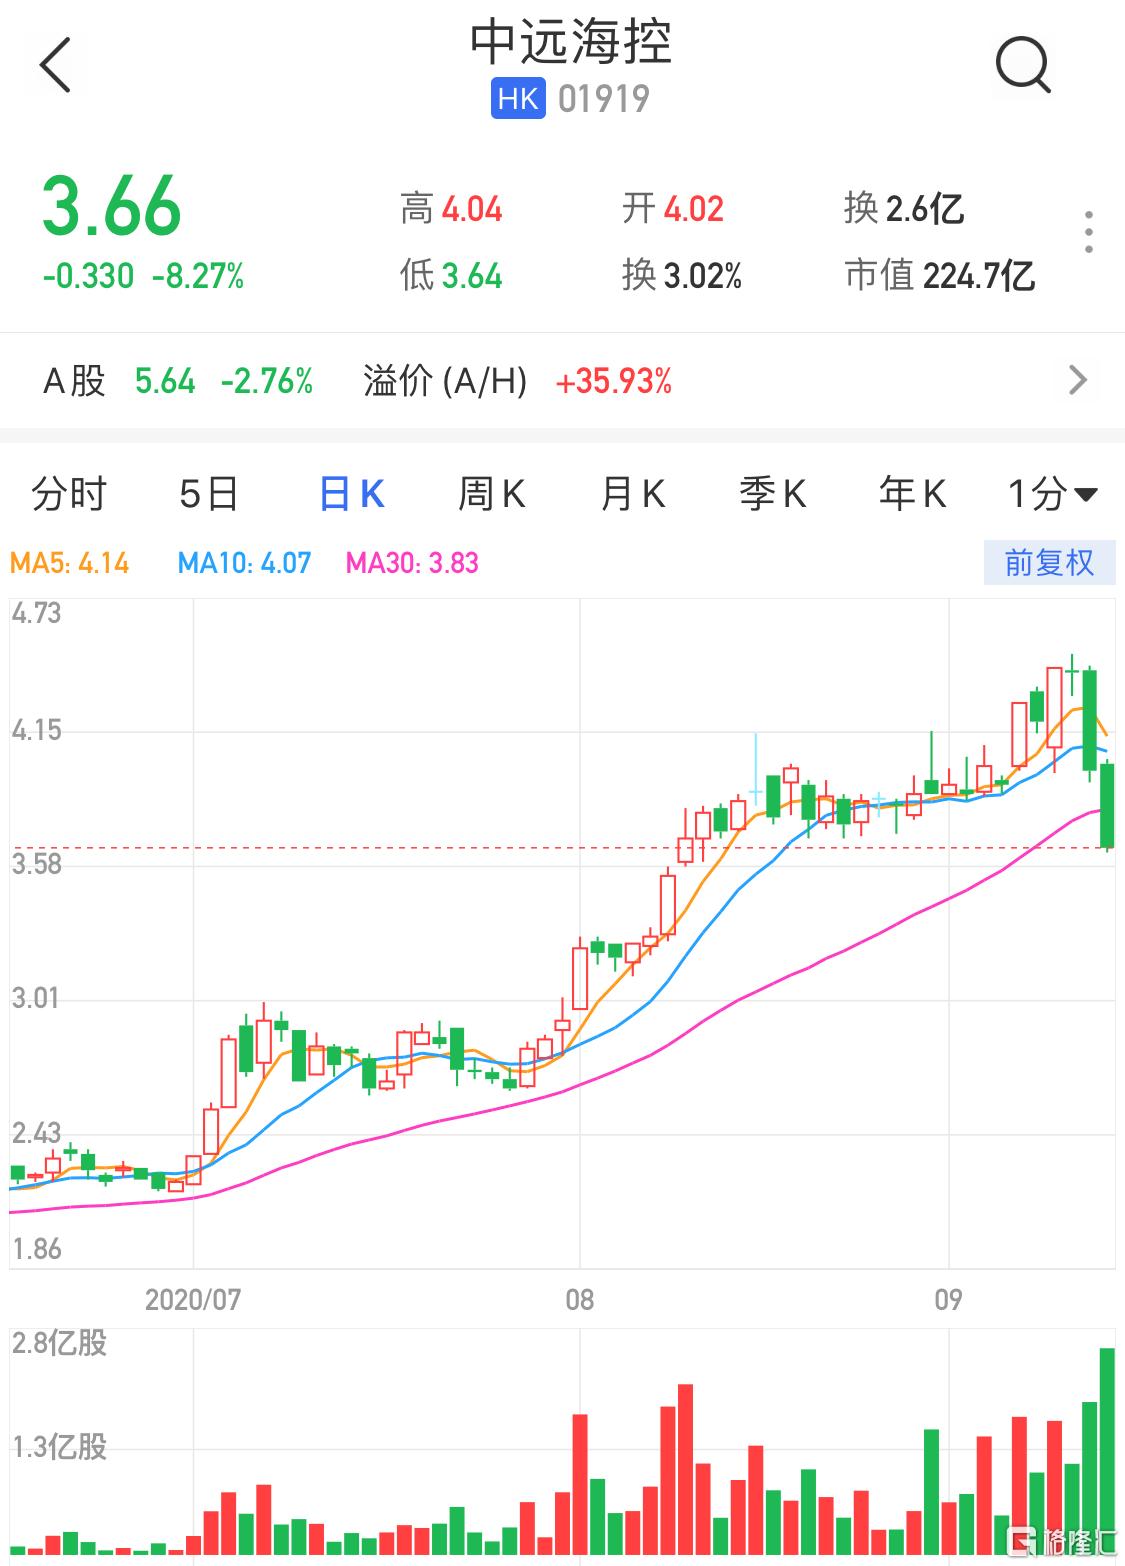Viewport: 1125px width, 1566px height.
Task: Click the MA10: 4.07 indicator label
Action: click(244, 563)
